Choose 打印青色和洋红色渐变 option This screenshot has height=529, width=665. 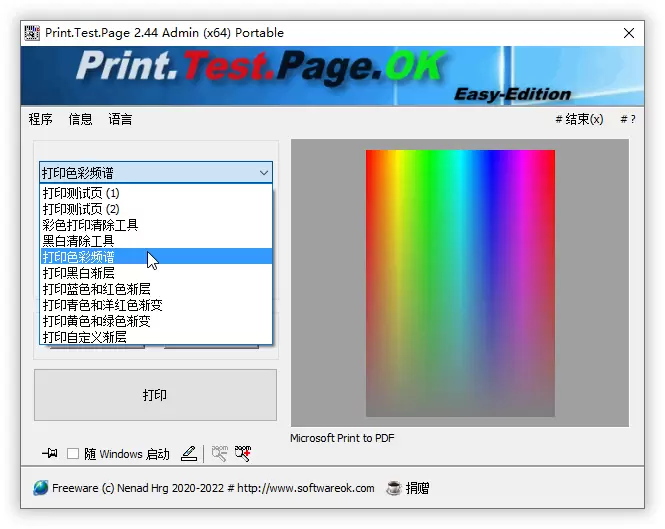156,305
